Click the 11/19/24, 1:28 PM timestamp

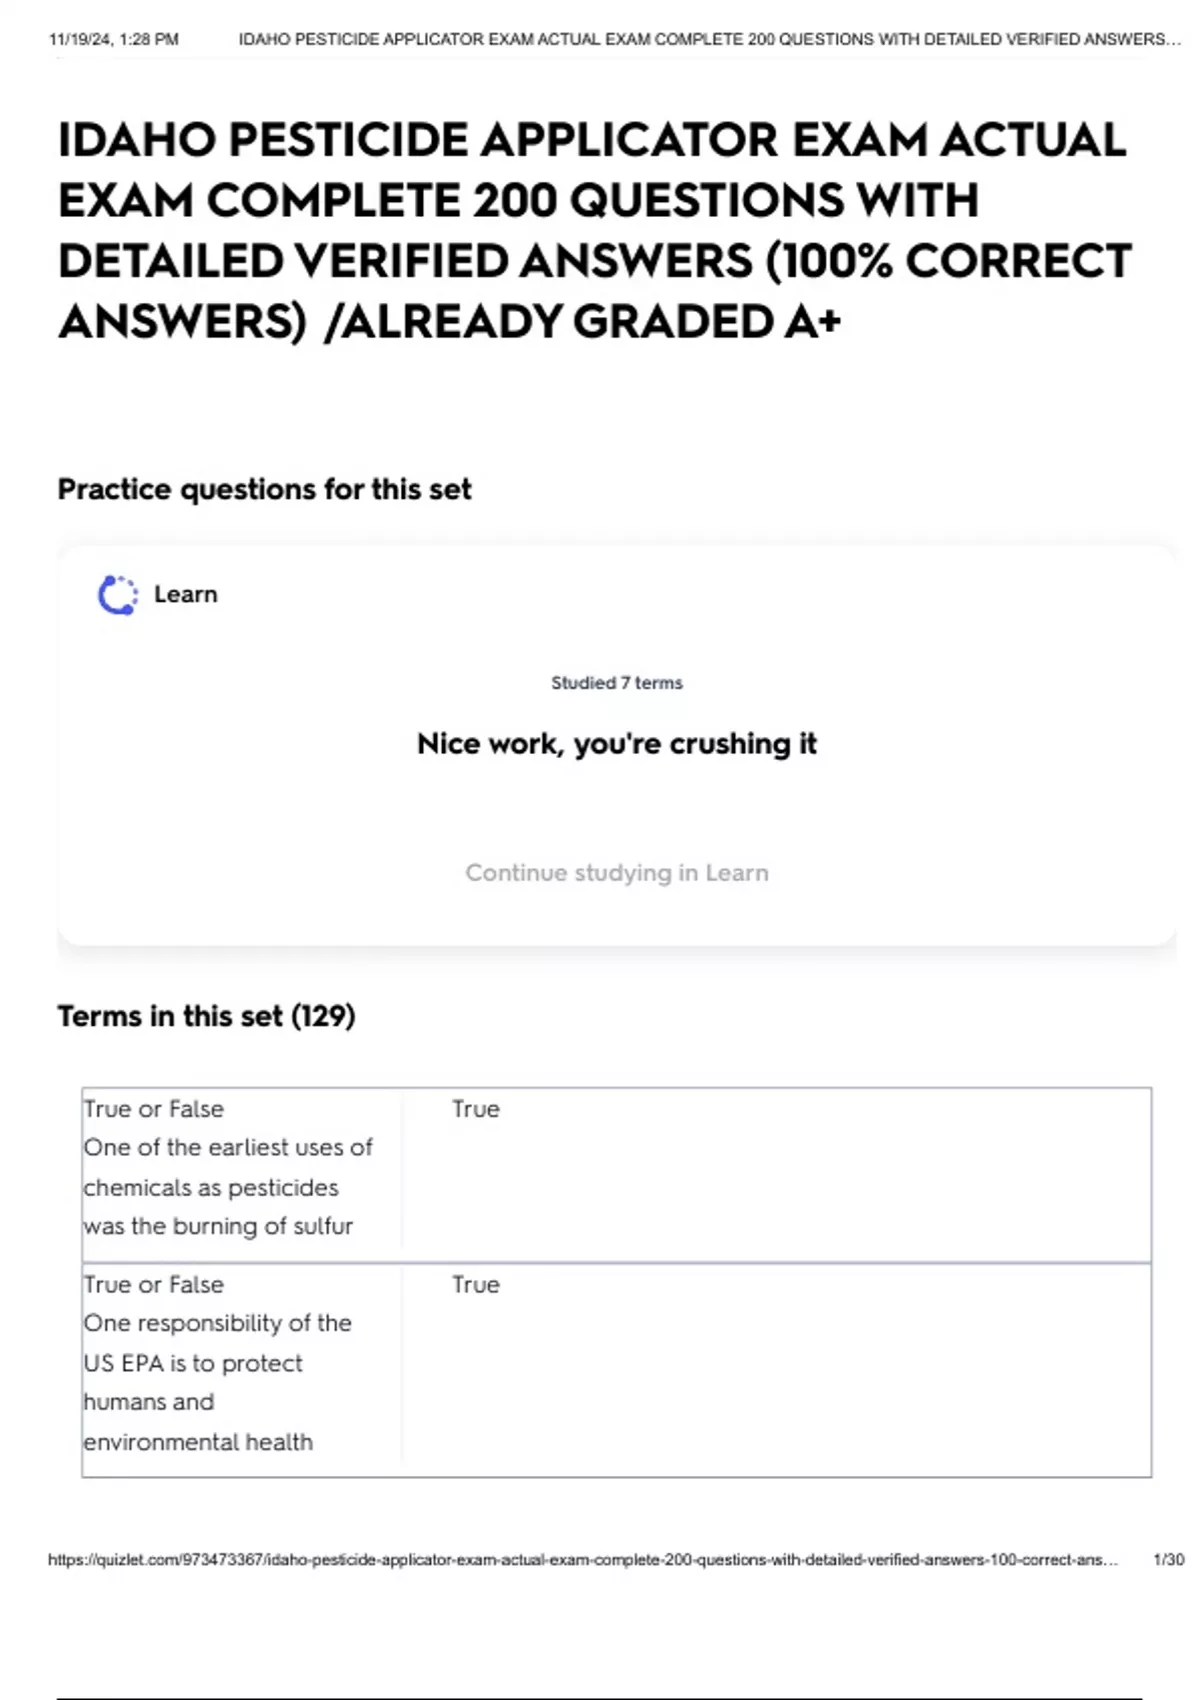113,40
